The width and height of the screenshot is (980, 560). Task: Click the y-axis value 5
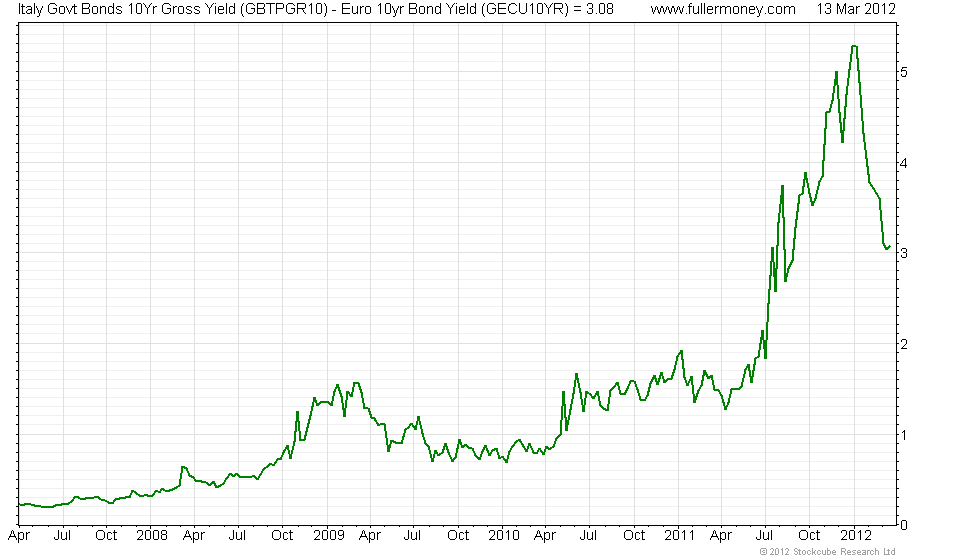click(903, 73)
